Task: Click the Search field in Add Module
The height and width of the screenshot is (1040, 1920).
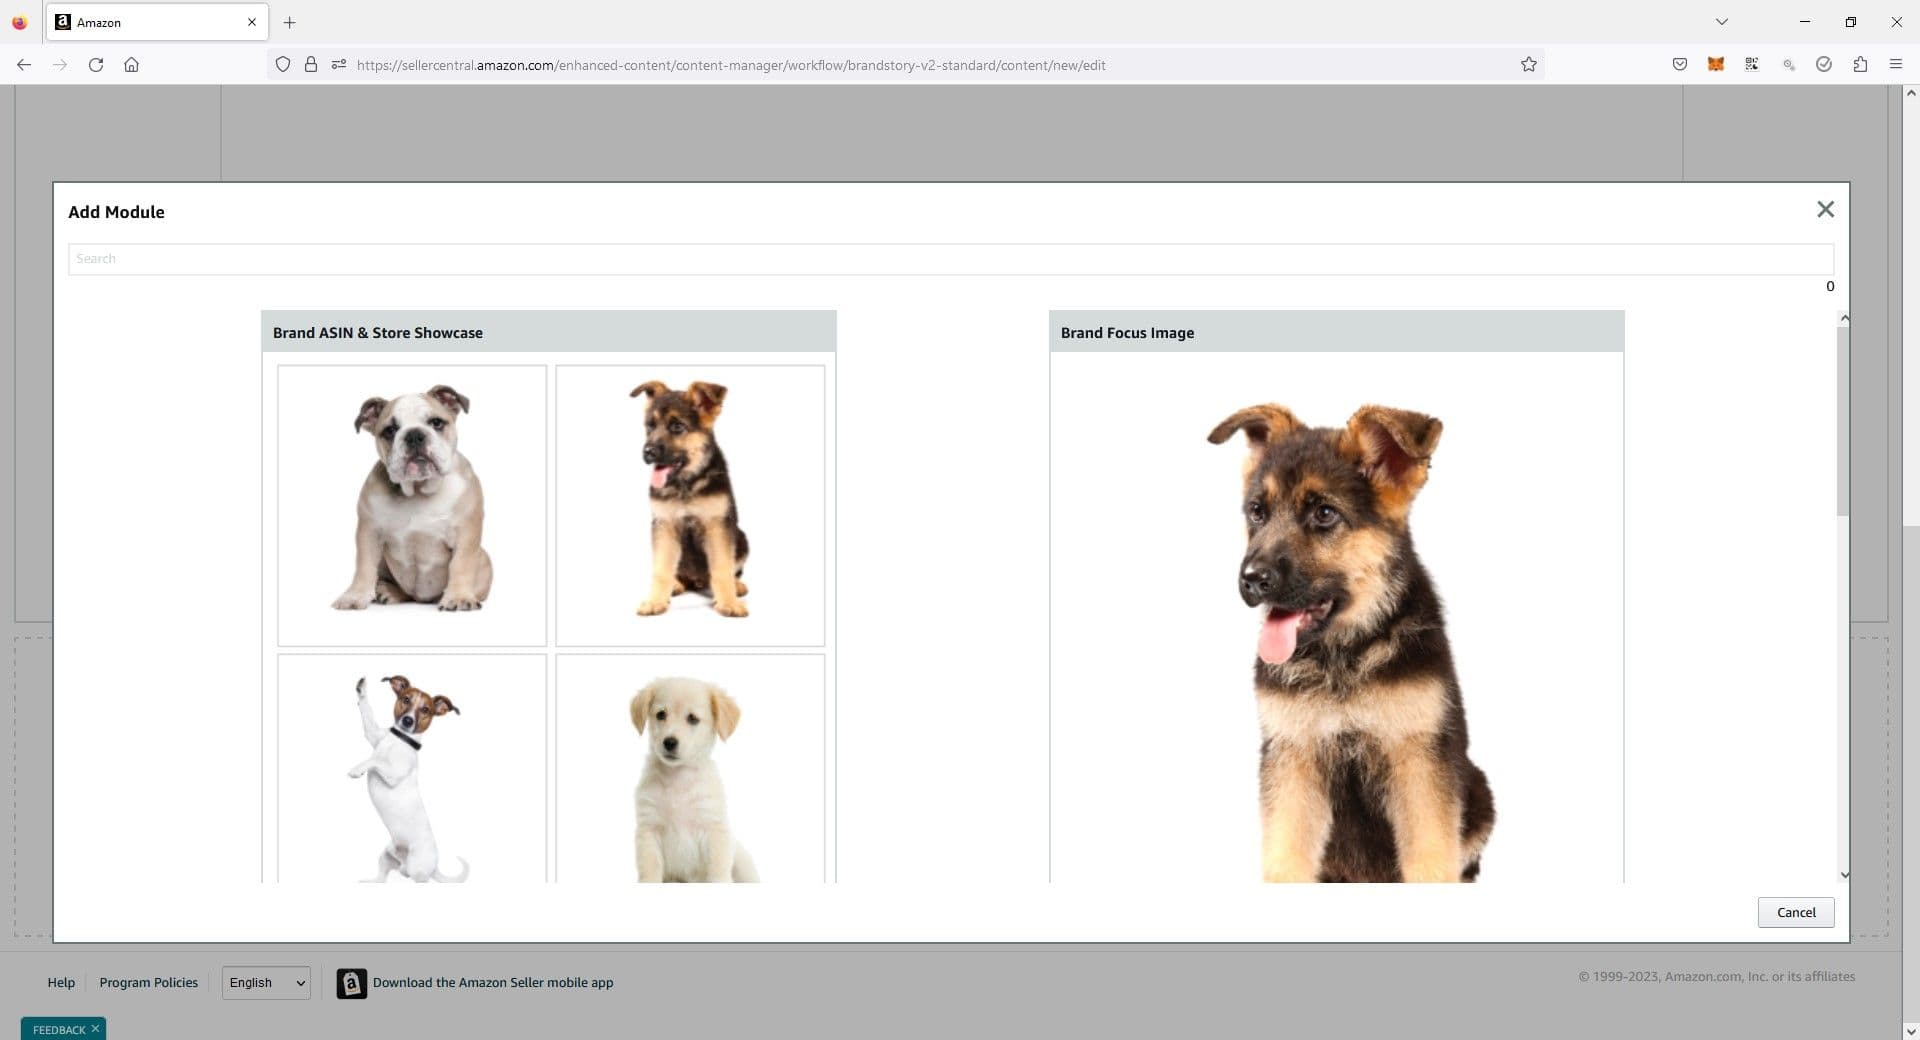Action: 950,259
